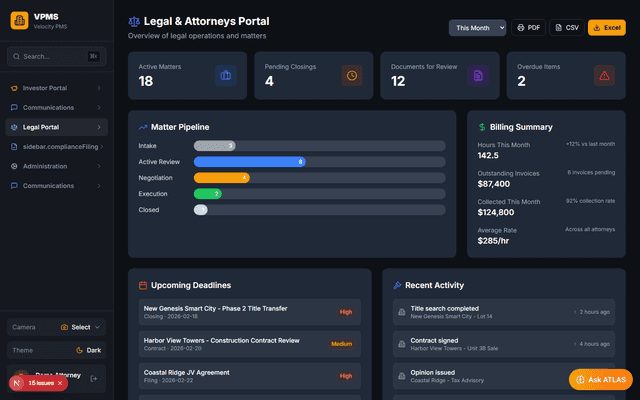
Task: Click the Collected This Month $124,800 value
Action: click(496, 213)
